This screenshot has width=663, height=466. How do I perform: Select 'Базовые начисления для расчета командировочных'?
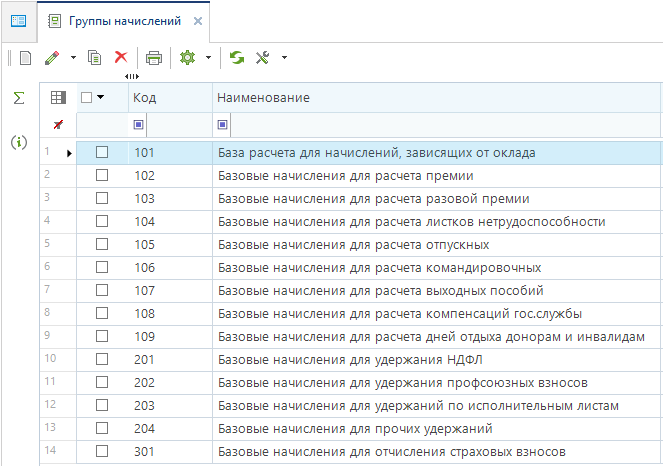point(379,268)
